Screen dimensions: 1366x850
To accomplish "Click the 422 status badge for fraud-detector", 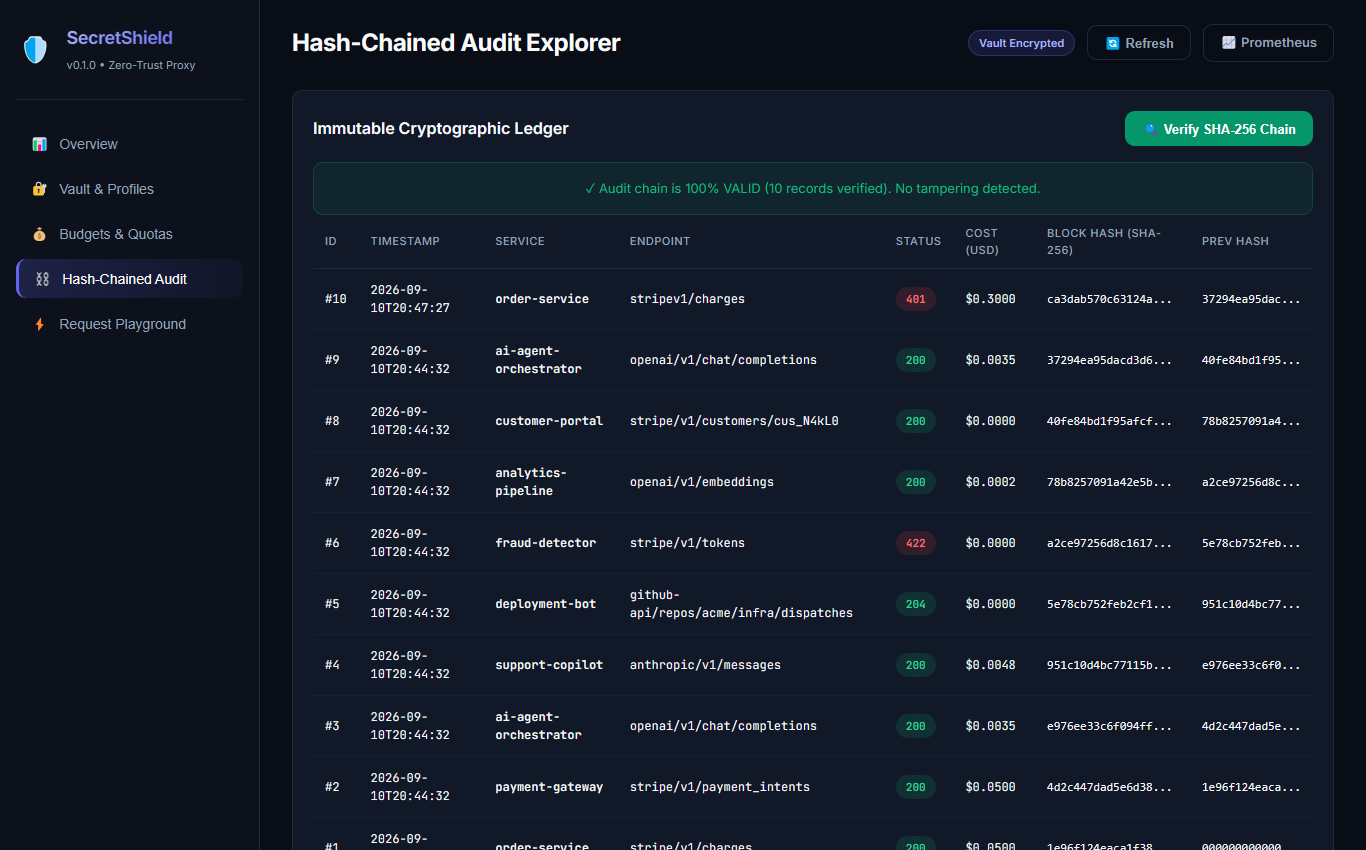I will click(x=915, y=543).
